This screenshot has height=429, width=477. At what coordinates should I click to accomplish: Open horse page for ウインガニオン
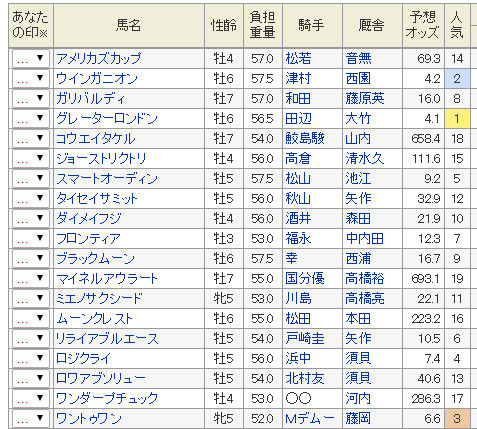tap(97, 79)
